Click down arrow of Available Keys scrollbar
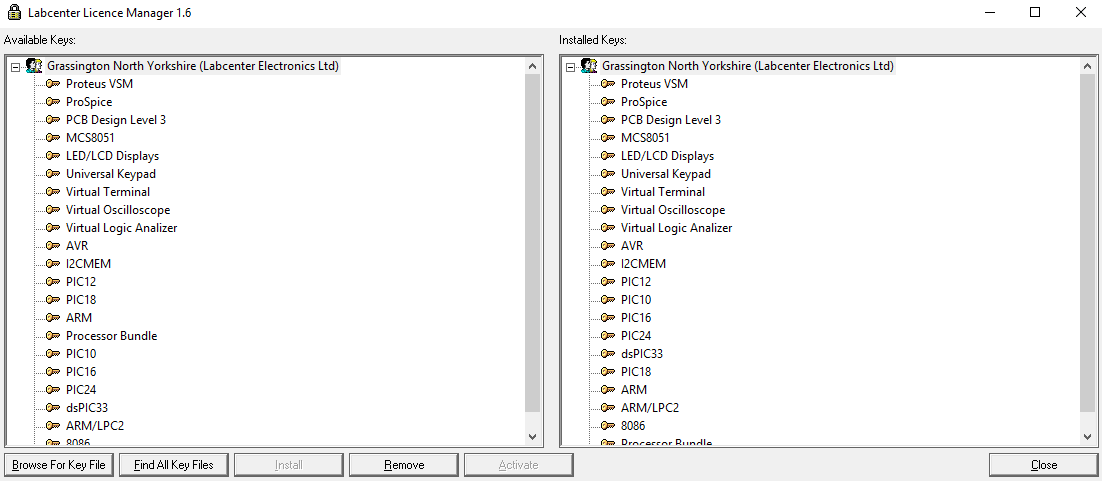 click(532, 436)
